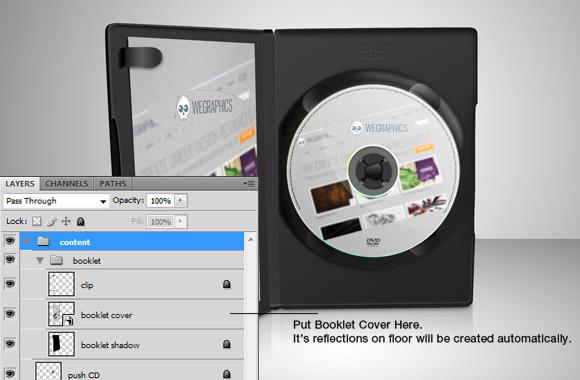The image size is (580, 380).
Task: Select the push CD layer thumbnail
Action: tap(48, 371)
